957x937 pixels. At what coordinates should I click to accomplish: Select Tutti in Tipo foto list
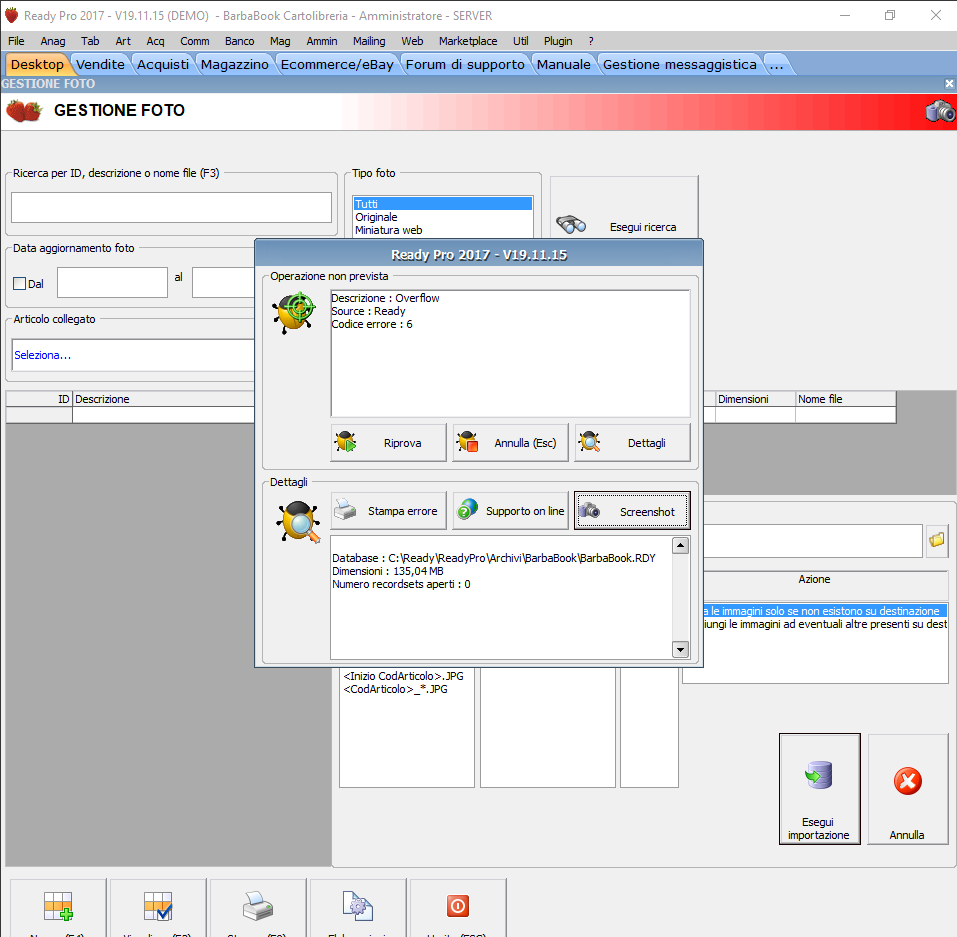tap(442, 204)
